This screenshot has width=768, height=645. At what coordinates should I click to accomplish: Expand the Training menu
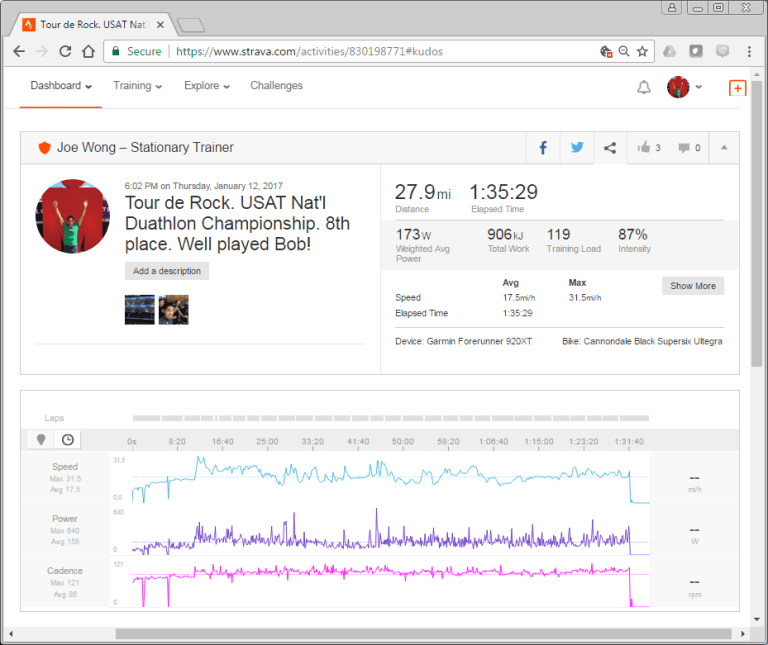pos(138,86)
